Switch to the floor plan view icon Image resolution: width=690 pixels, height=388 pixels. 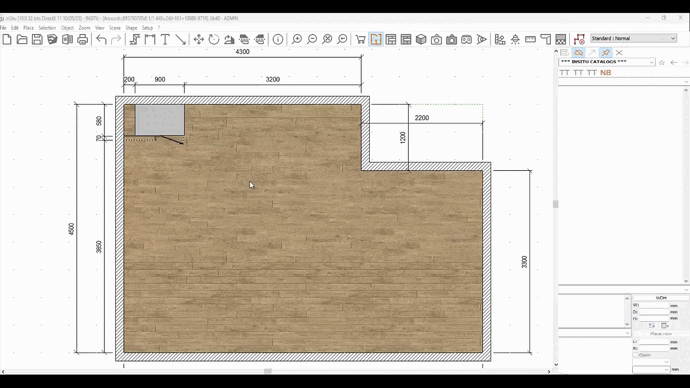[x=376, y=40]
